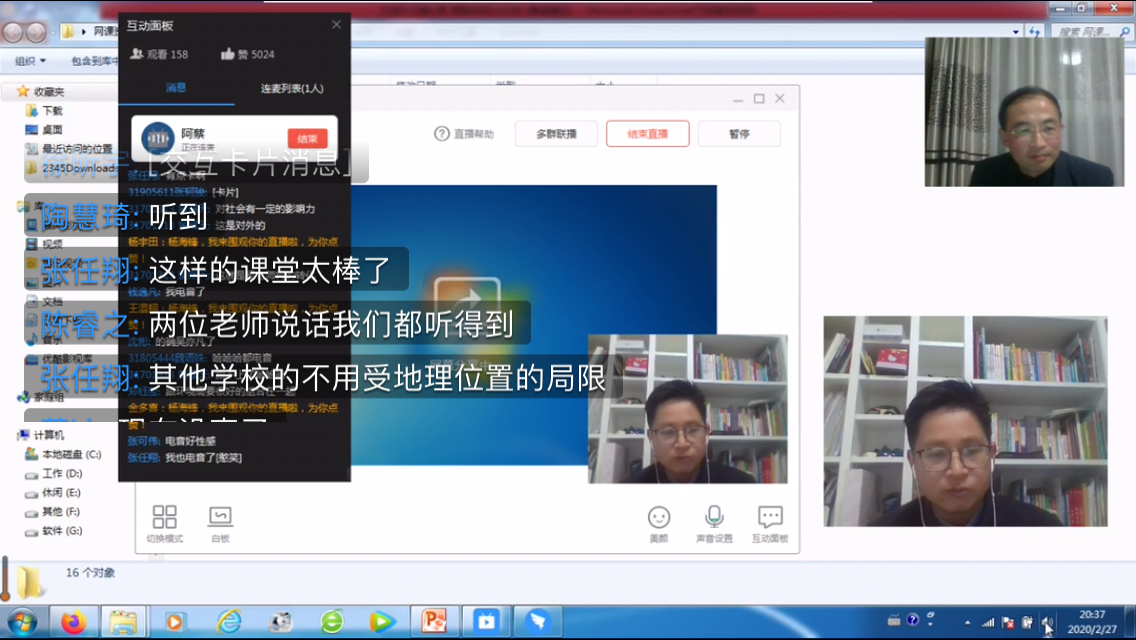Viewport: 1136px width, 640px height.
Task: Click the thumbs-up 赞 5024 icon
Action: pyautogui.click(x=227, y=54)
